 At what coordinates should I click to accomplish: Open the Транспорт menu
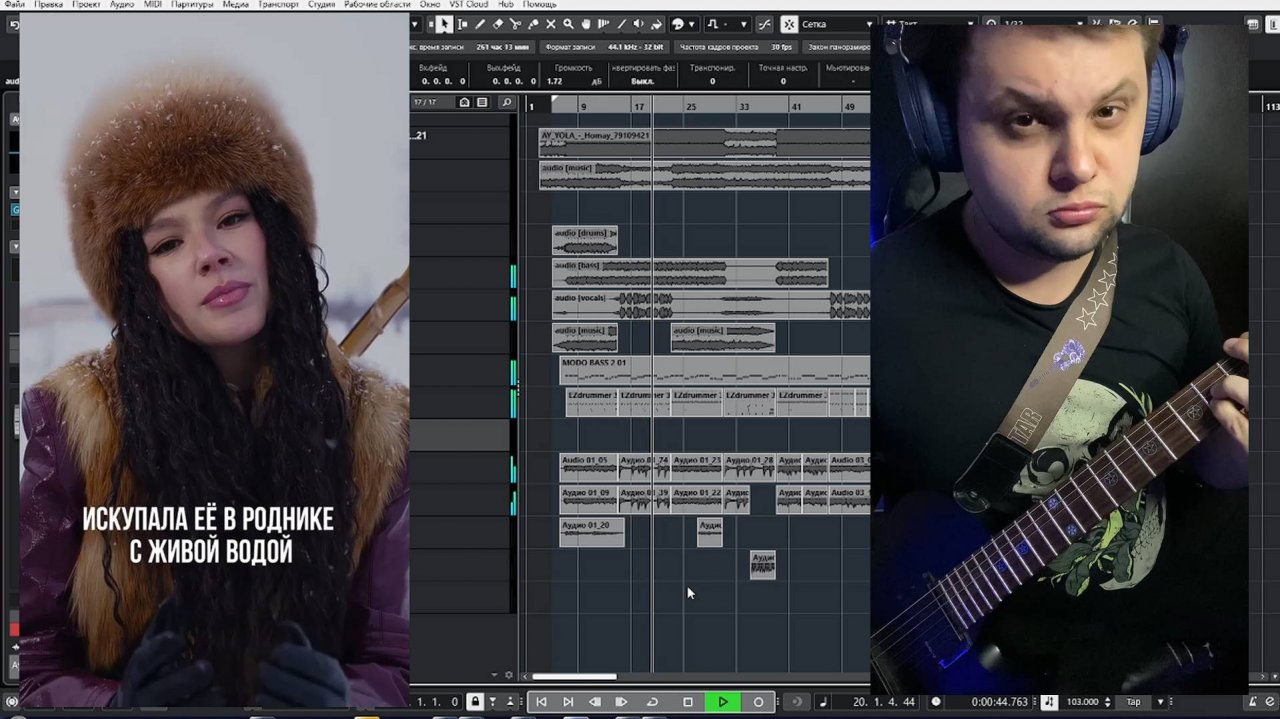(x=278, y=5)
